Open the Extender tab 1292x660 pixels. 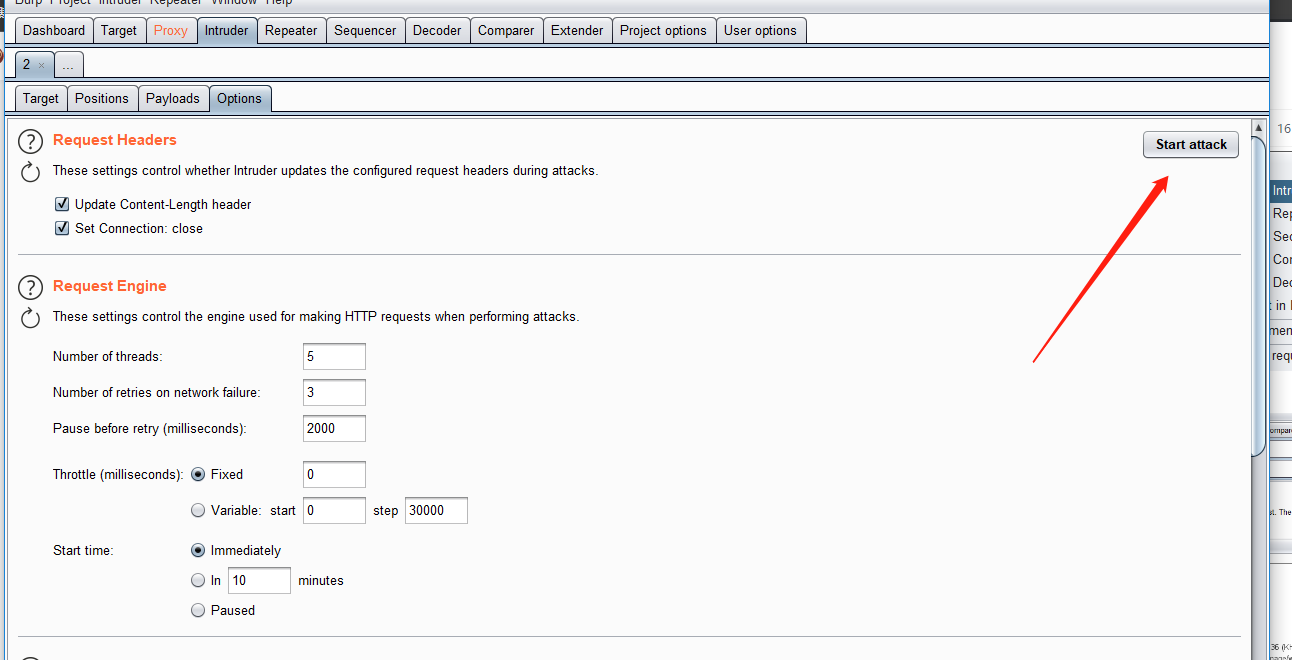click(577, 30)
